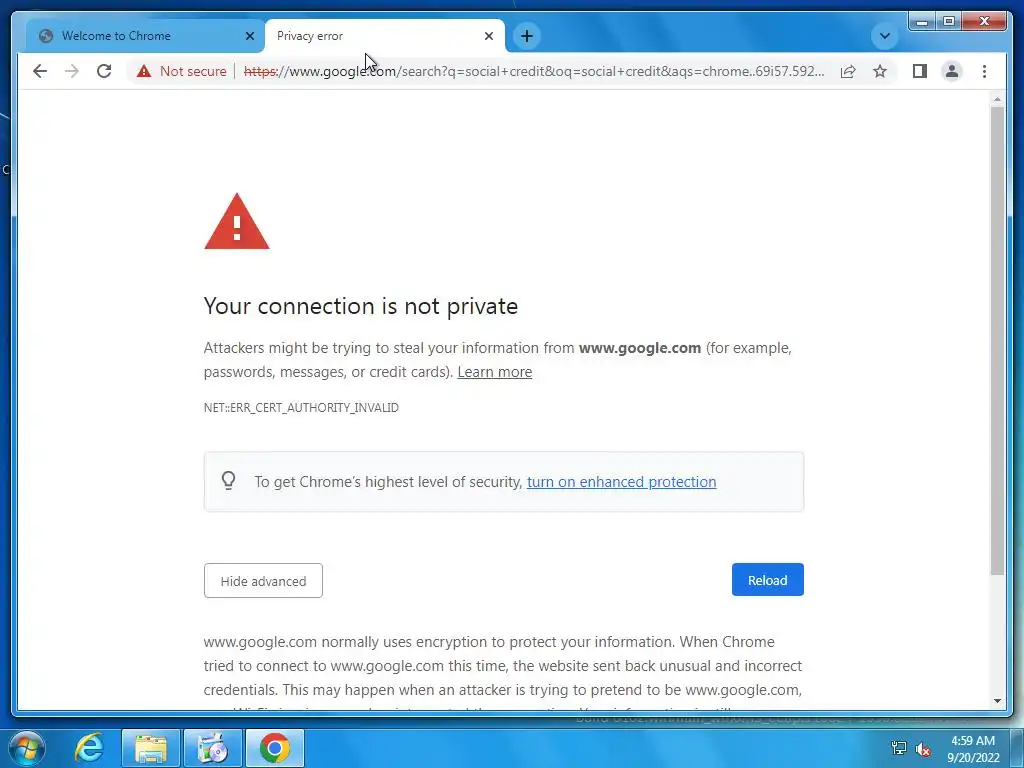This screenshot has height=768, width=1024.
Task: Expand the tab search chevron
Action: (884, 36)
